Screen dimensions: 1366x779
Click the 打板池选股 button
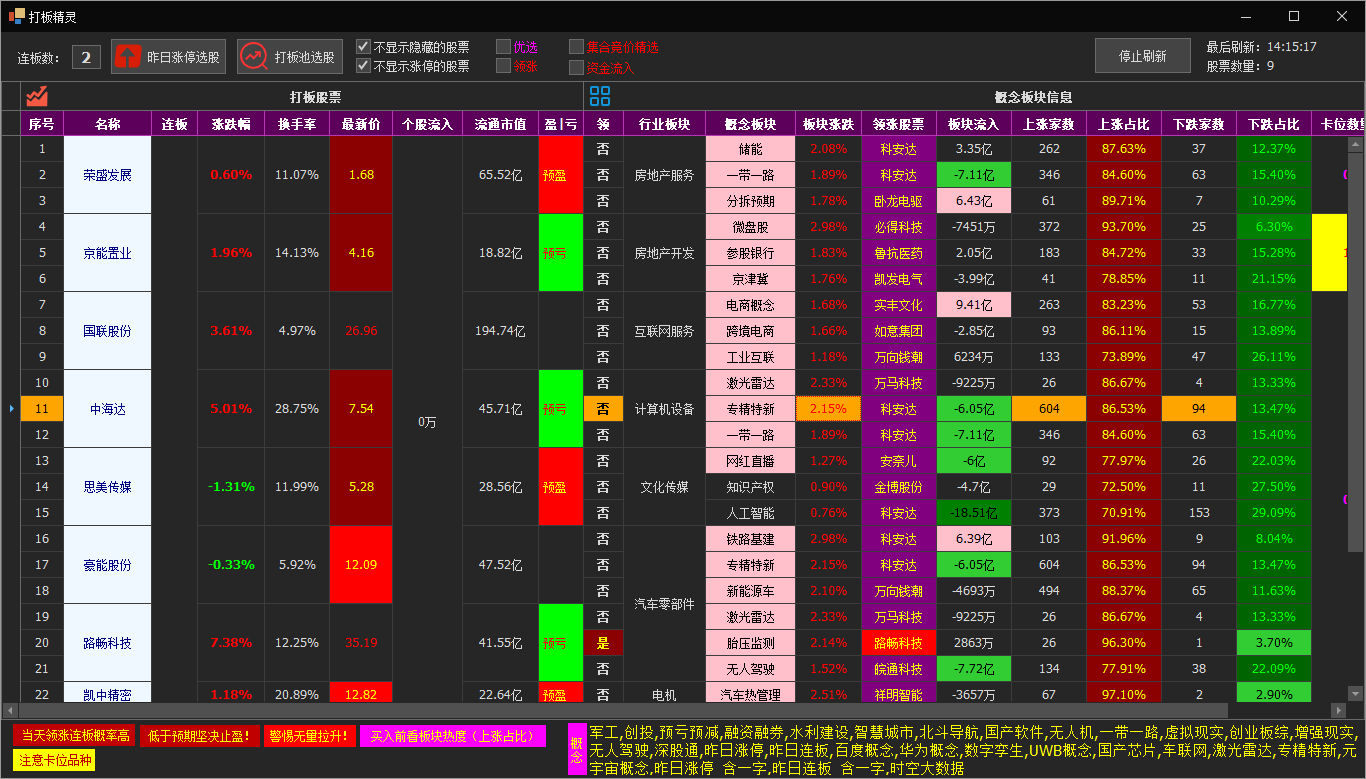point(290,57)
